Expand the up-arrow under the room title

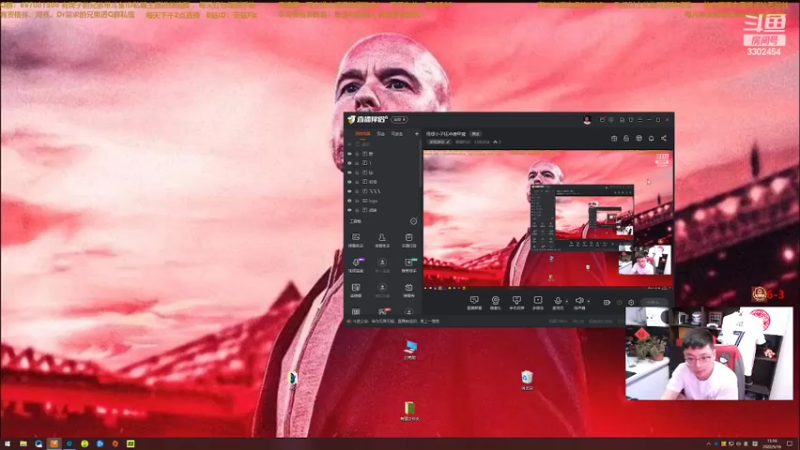point(495,142)
